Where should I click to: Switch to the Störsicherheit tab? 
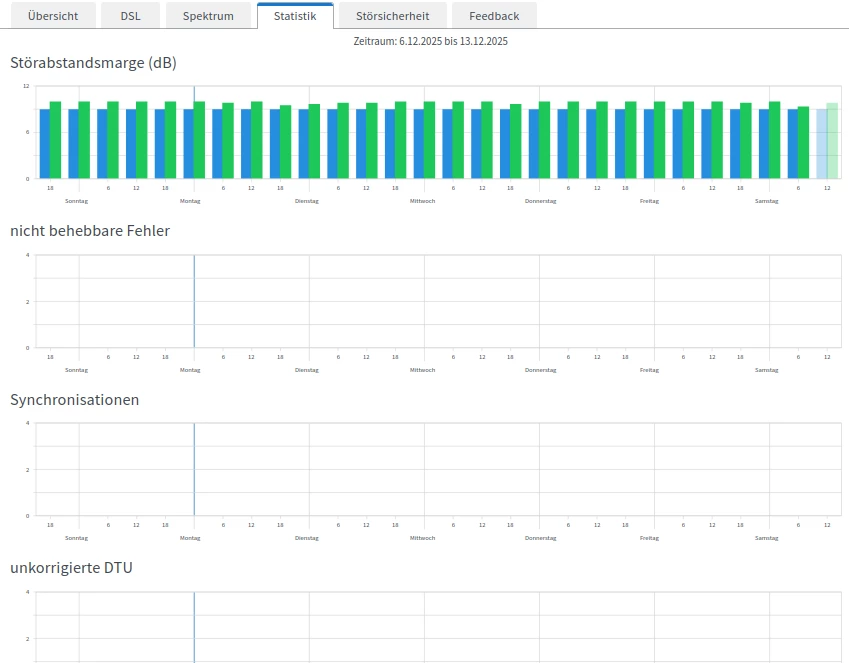tap(393, 16)
